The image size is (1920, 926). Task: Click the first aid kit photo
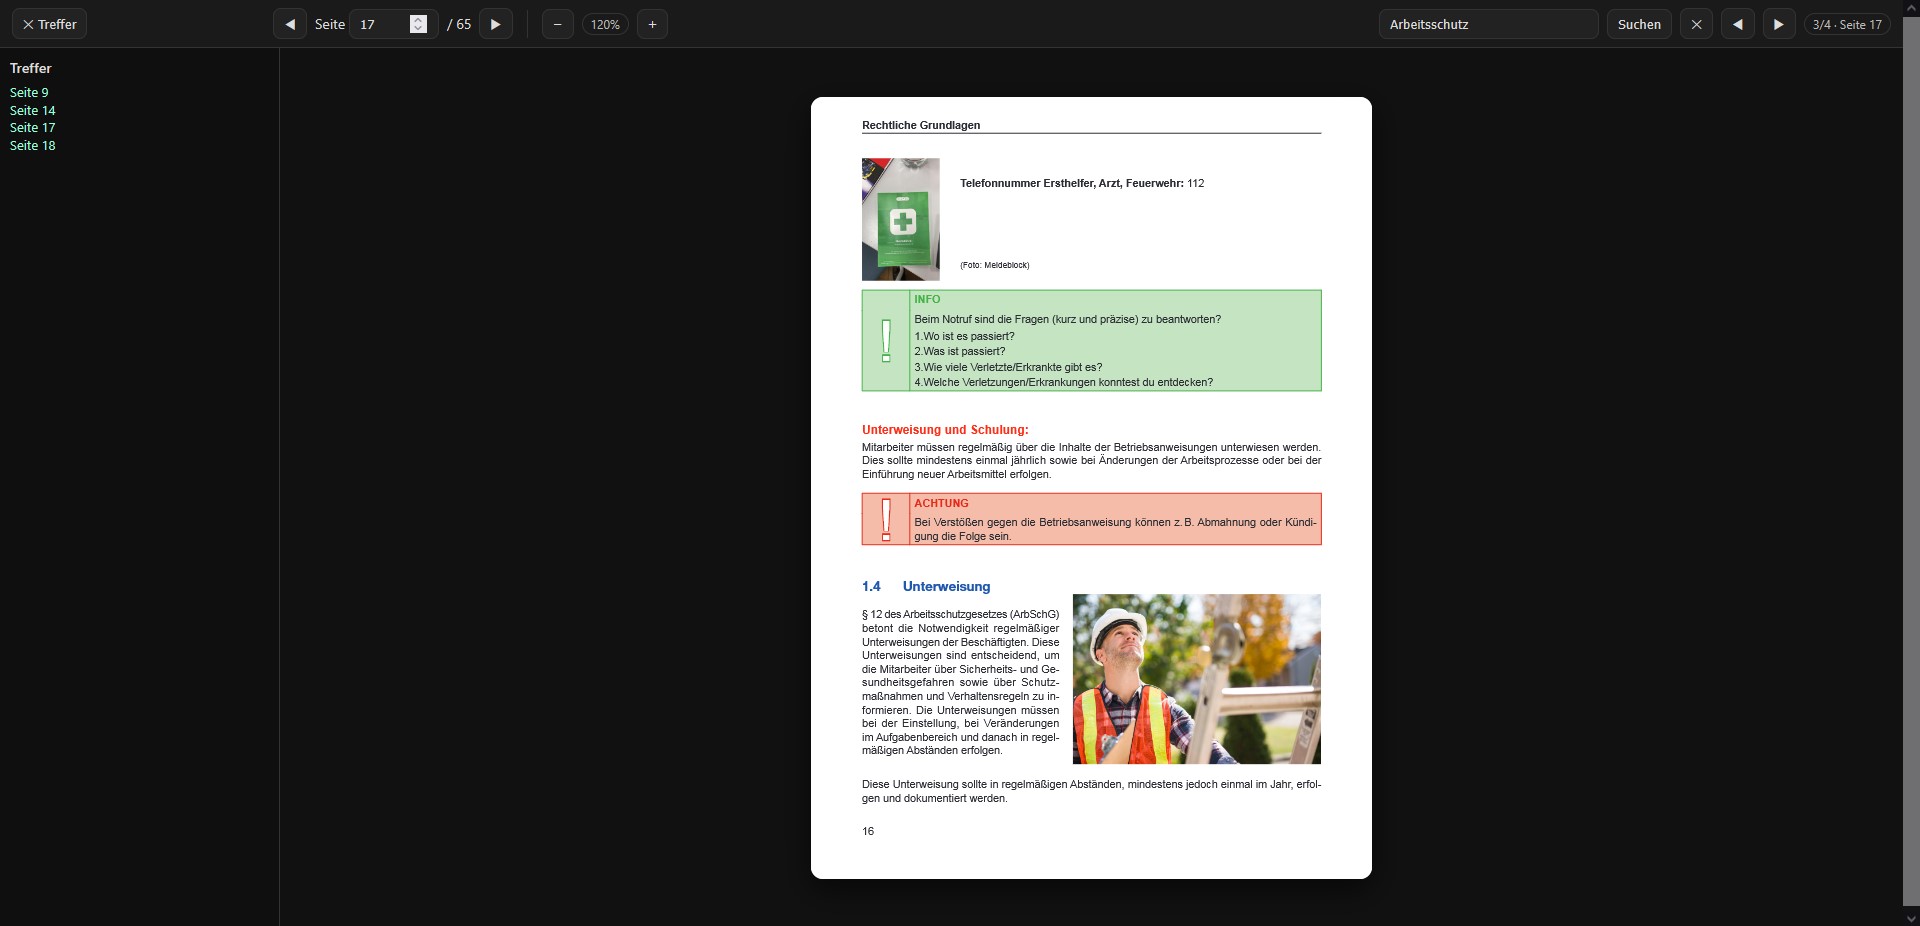(x=900, y=219)
